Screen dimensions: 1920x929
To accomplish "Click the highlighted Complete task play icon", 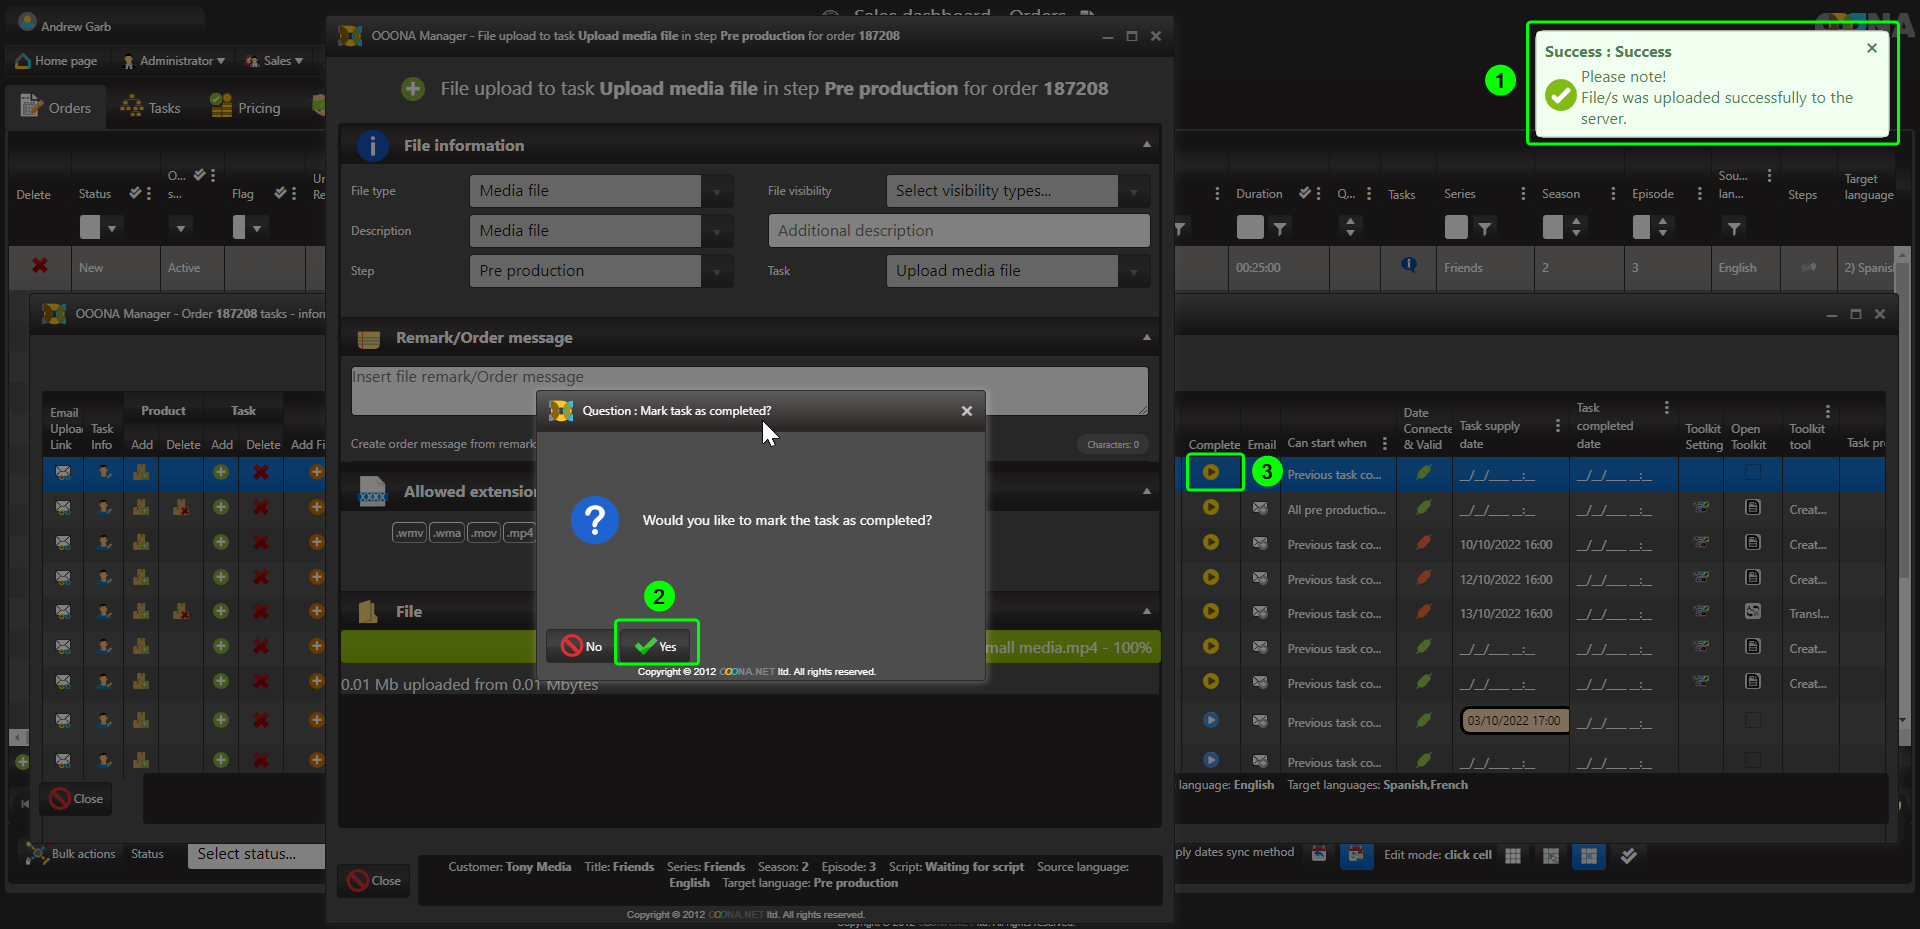I will click(x=1211, y=472).
